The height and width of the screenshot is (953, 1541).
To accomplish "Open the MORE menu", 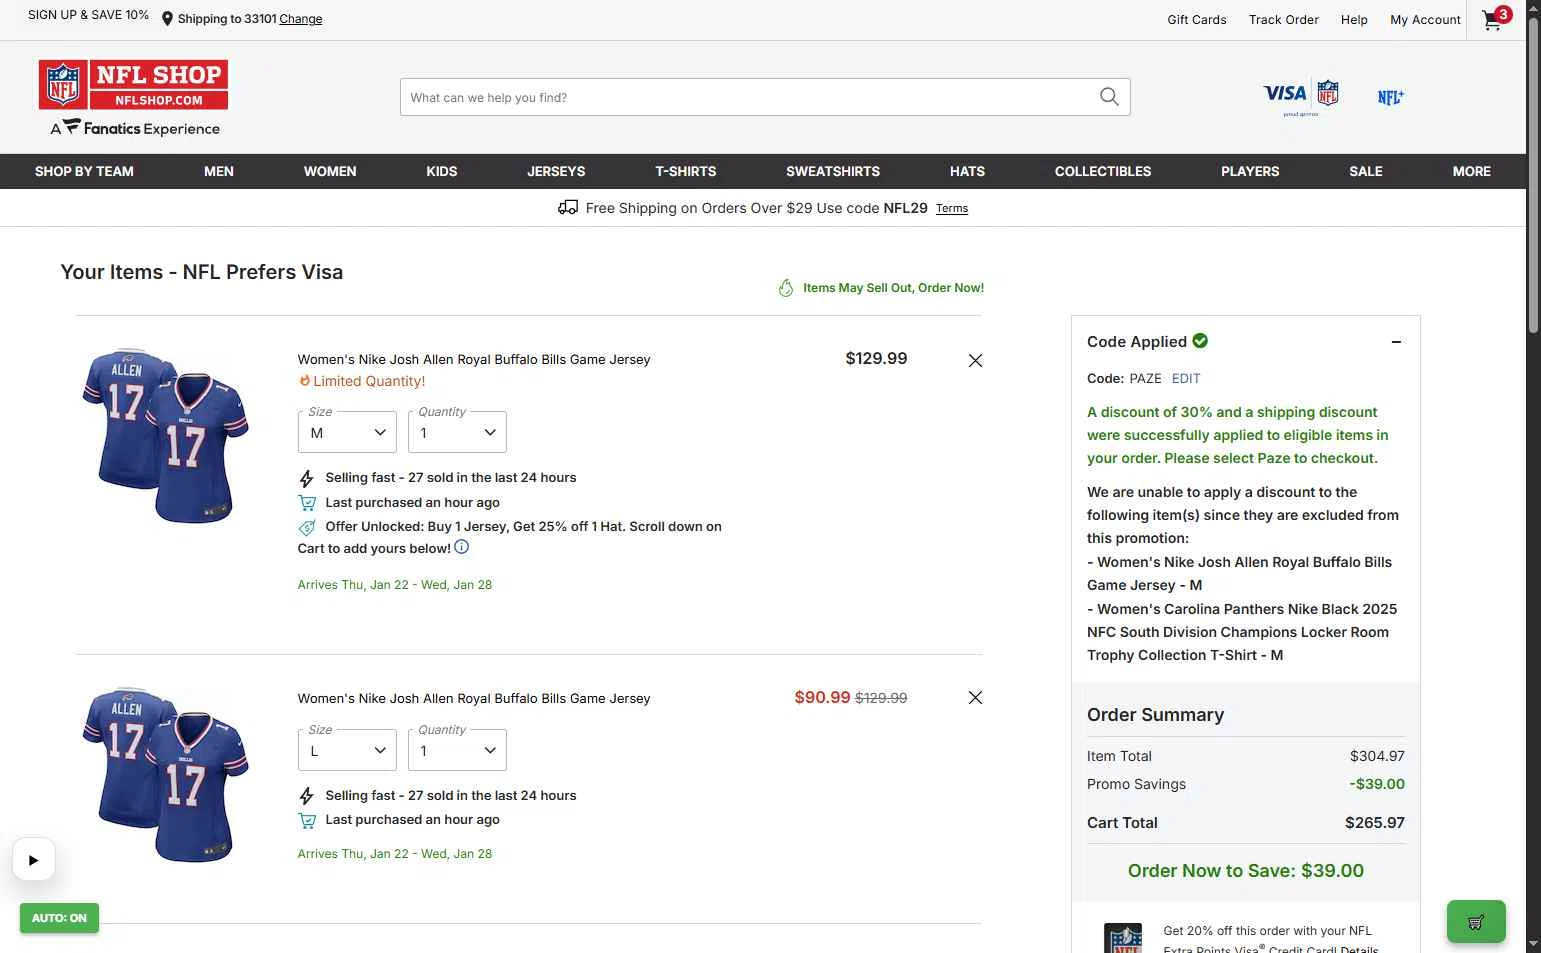I will point(1472,171).
